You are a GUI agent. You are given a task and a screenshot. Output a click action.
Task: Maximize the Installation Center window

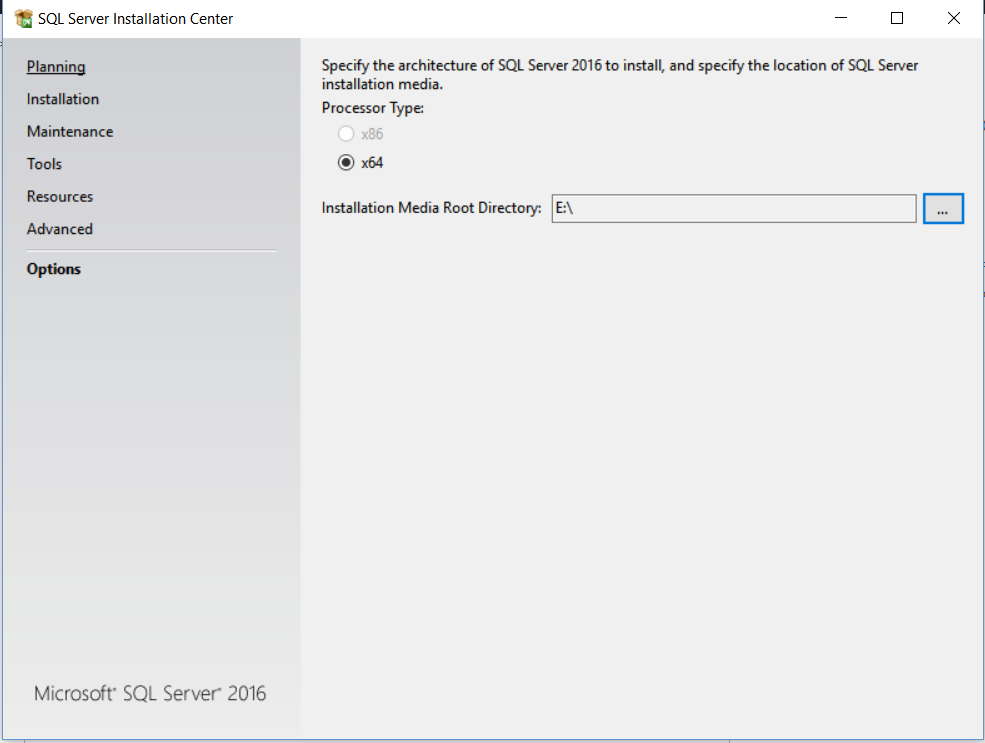[x=897, y=18]
